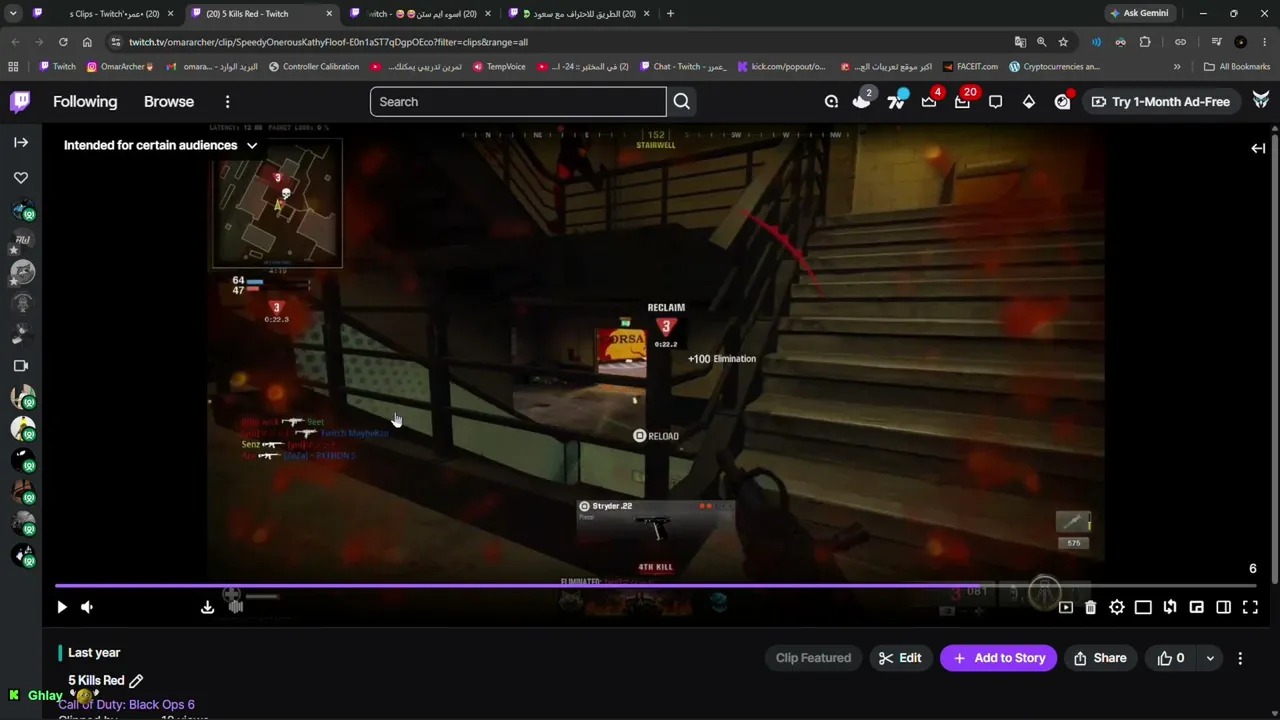Screen dimensions: 1280x720
Task: Open the clip more options menu
Action: (1240, 658)
